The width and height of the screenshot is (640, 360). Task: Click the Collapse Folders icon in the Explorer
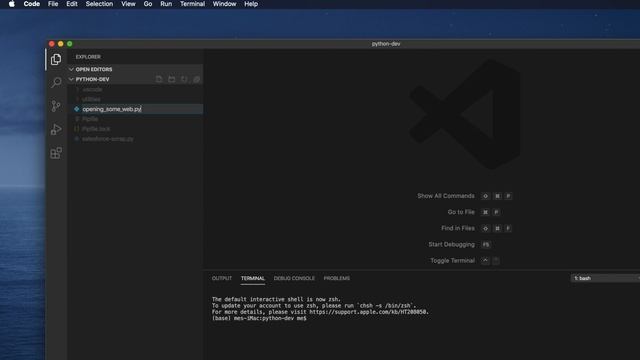tap(196, 79)
